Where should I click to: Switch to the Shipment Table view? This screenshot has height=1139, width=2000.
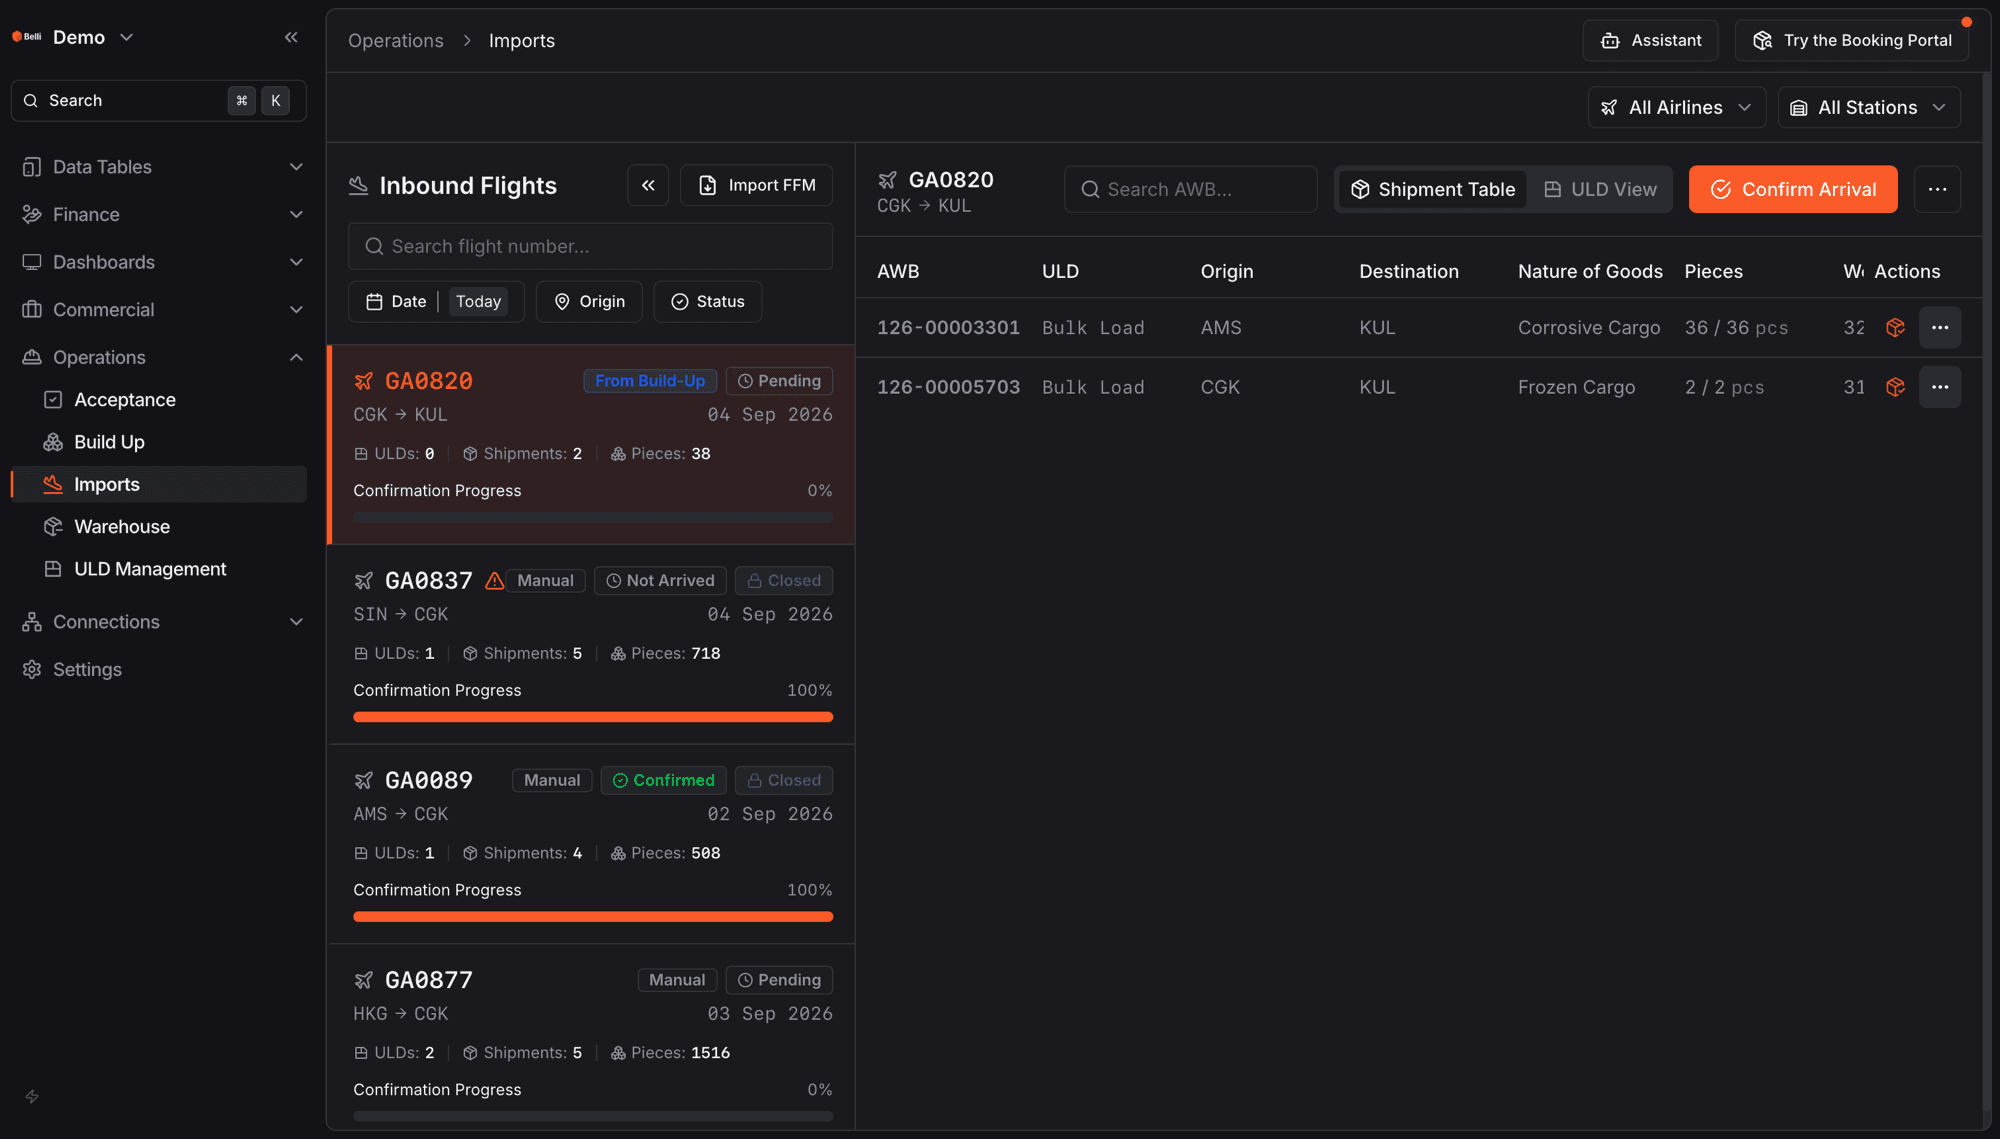pyautogui.click(x=1433, y=189)
